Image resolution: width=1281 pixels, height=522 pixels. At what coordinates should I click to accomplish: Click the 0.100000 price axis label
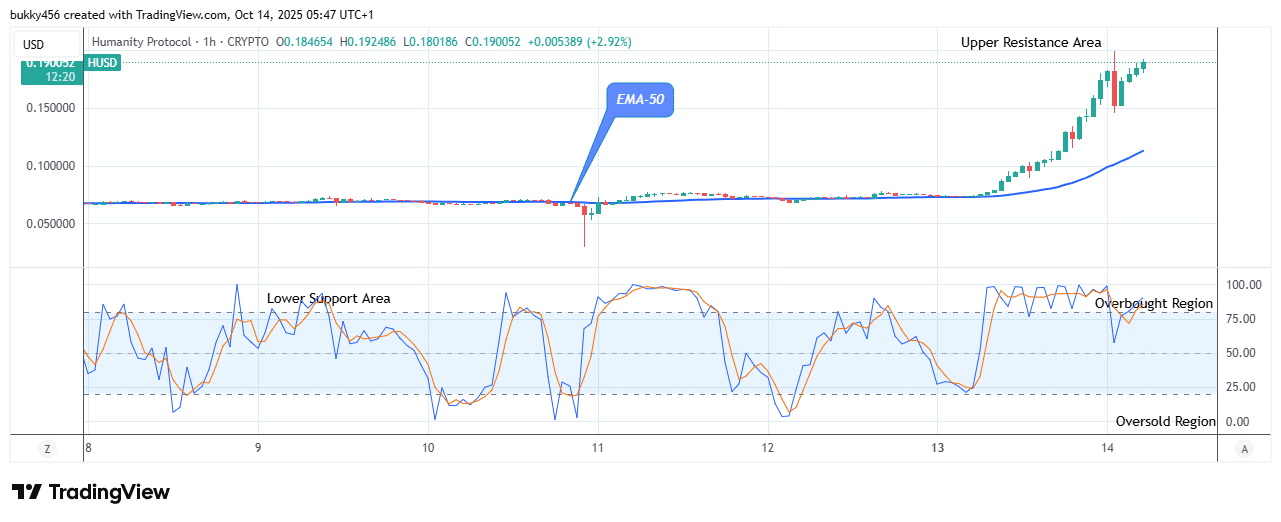pos(48,166)
